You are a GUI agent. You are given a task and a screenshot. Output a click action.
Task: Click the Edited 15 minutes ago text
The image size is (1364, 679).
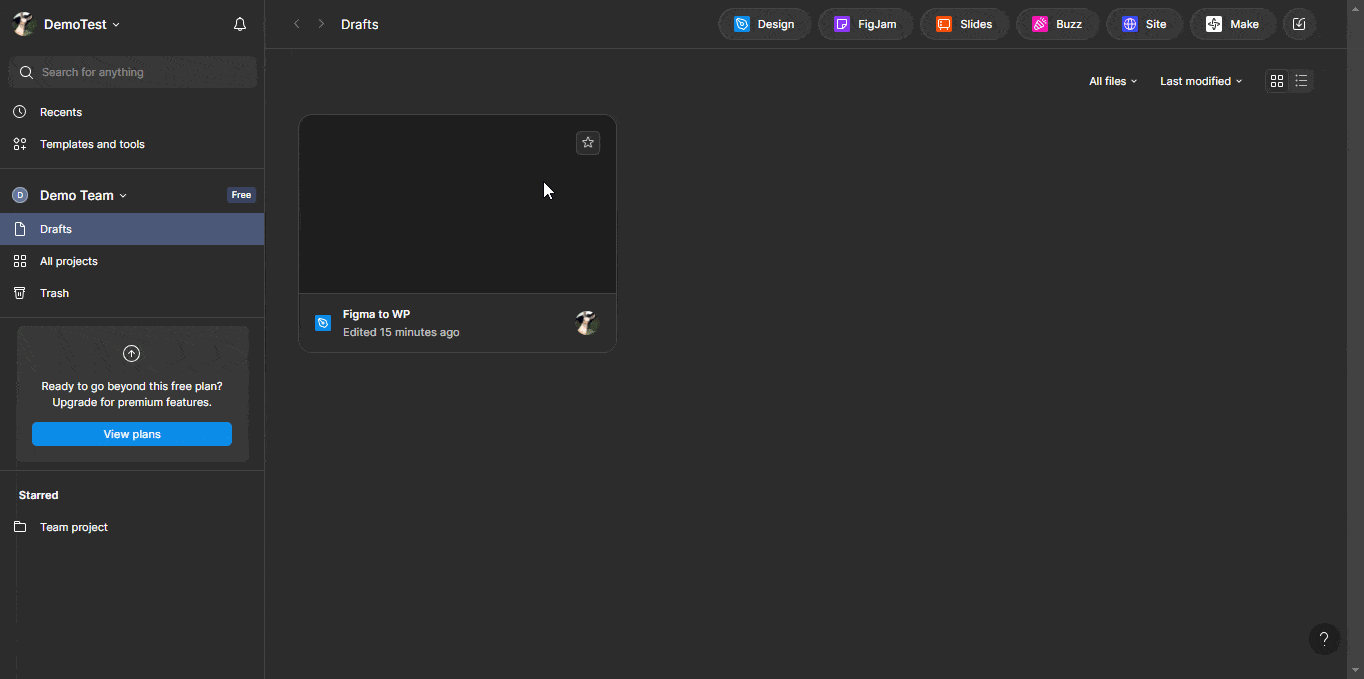coord(401,332)
